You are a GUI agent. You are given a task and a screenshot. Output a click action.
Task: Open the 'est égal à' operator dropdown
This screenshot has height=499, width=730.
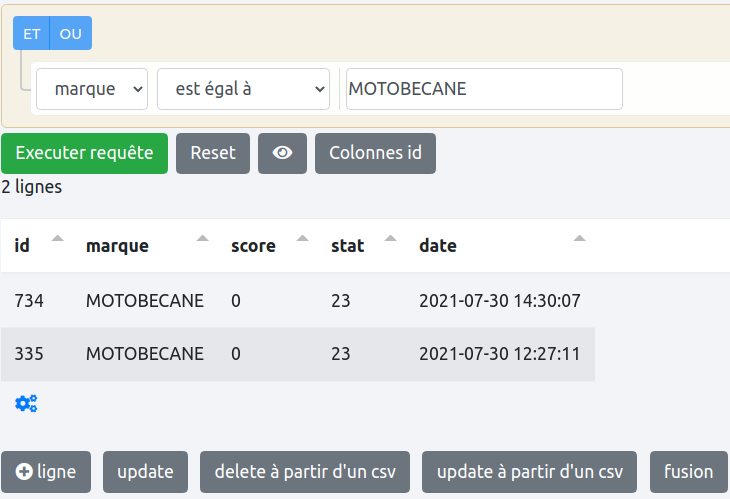click(x=243, y=89)
